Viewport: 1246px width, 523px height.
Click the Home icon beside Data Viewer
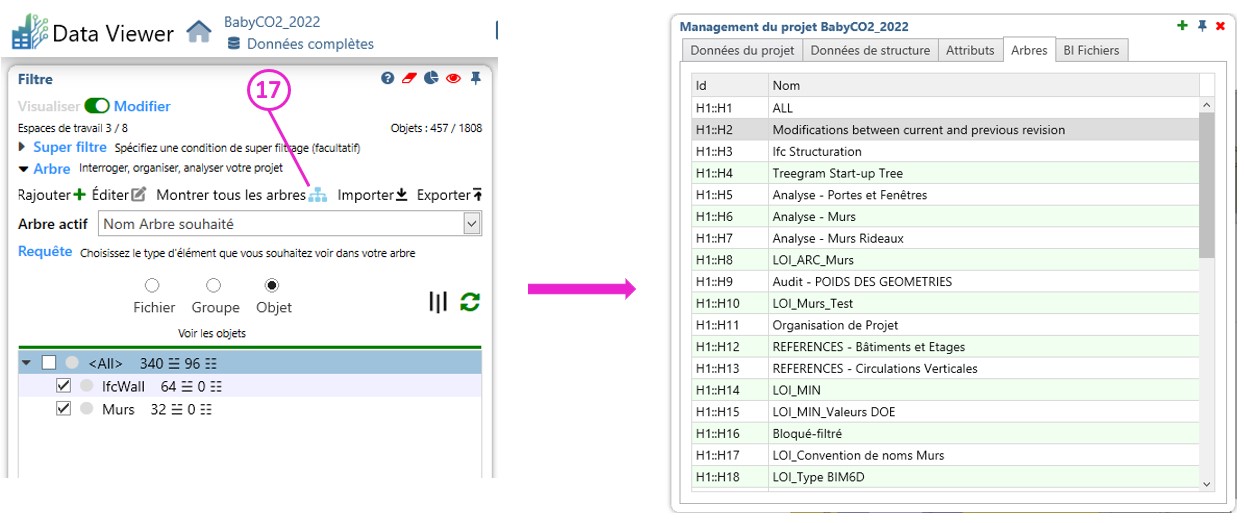(199, 33)
